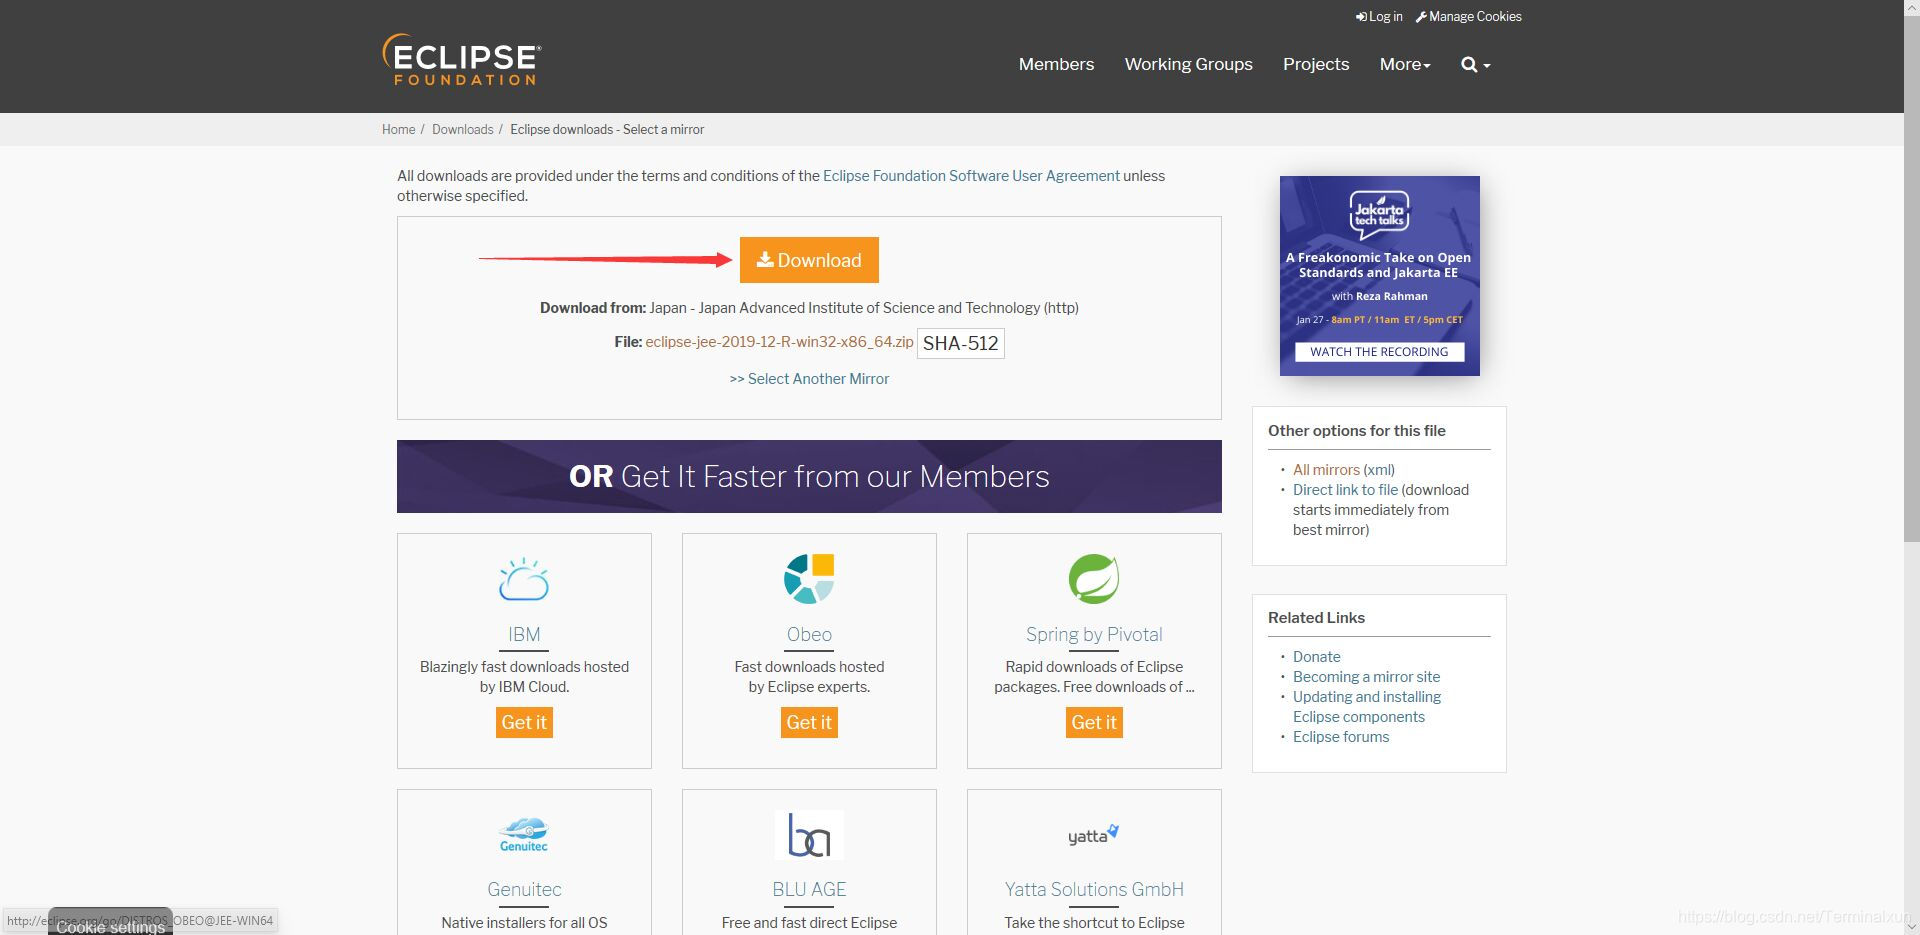Viewport: 1920px width, 935px height.
Task: Click the Spring by Pivotal leaf logo
Action: [1094, 579]
